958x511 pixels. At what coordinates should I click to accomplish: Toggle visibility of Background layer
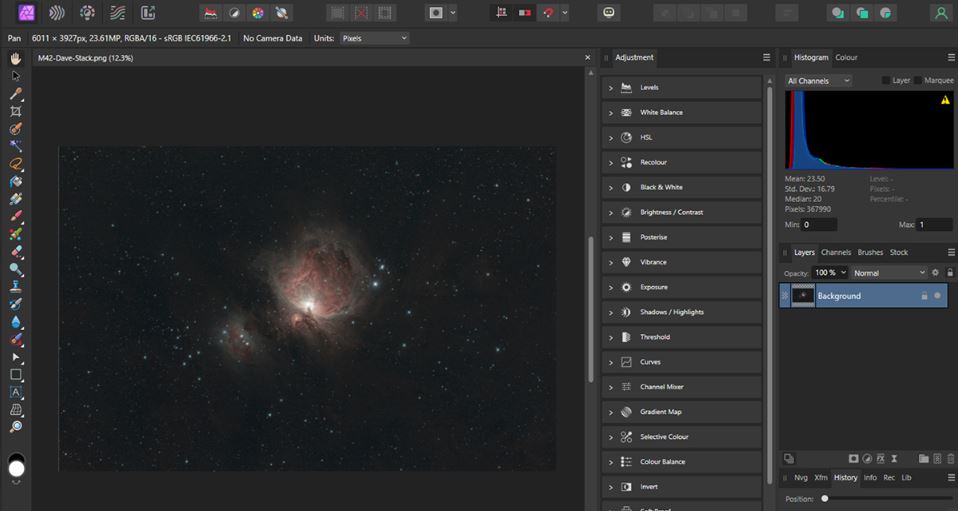pyautogui.click(x=937, y=296)
